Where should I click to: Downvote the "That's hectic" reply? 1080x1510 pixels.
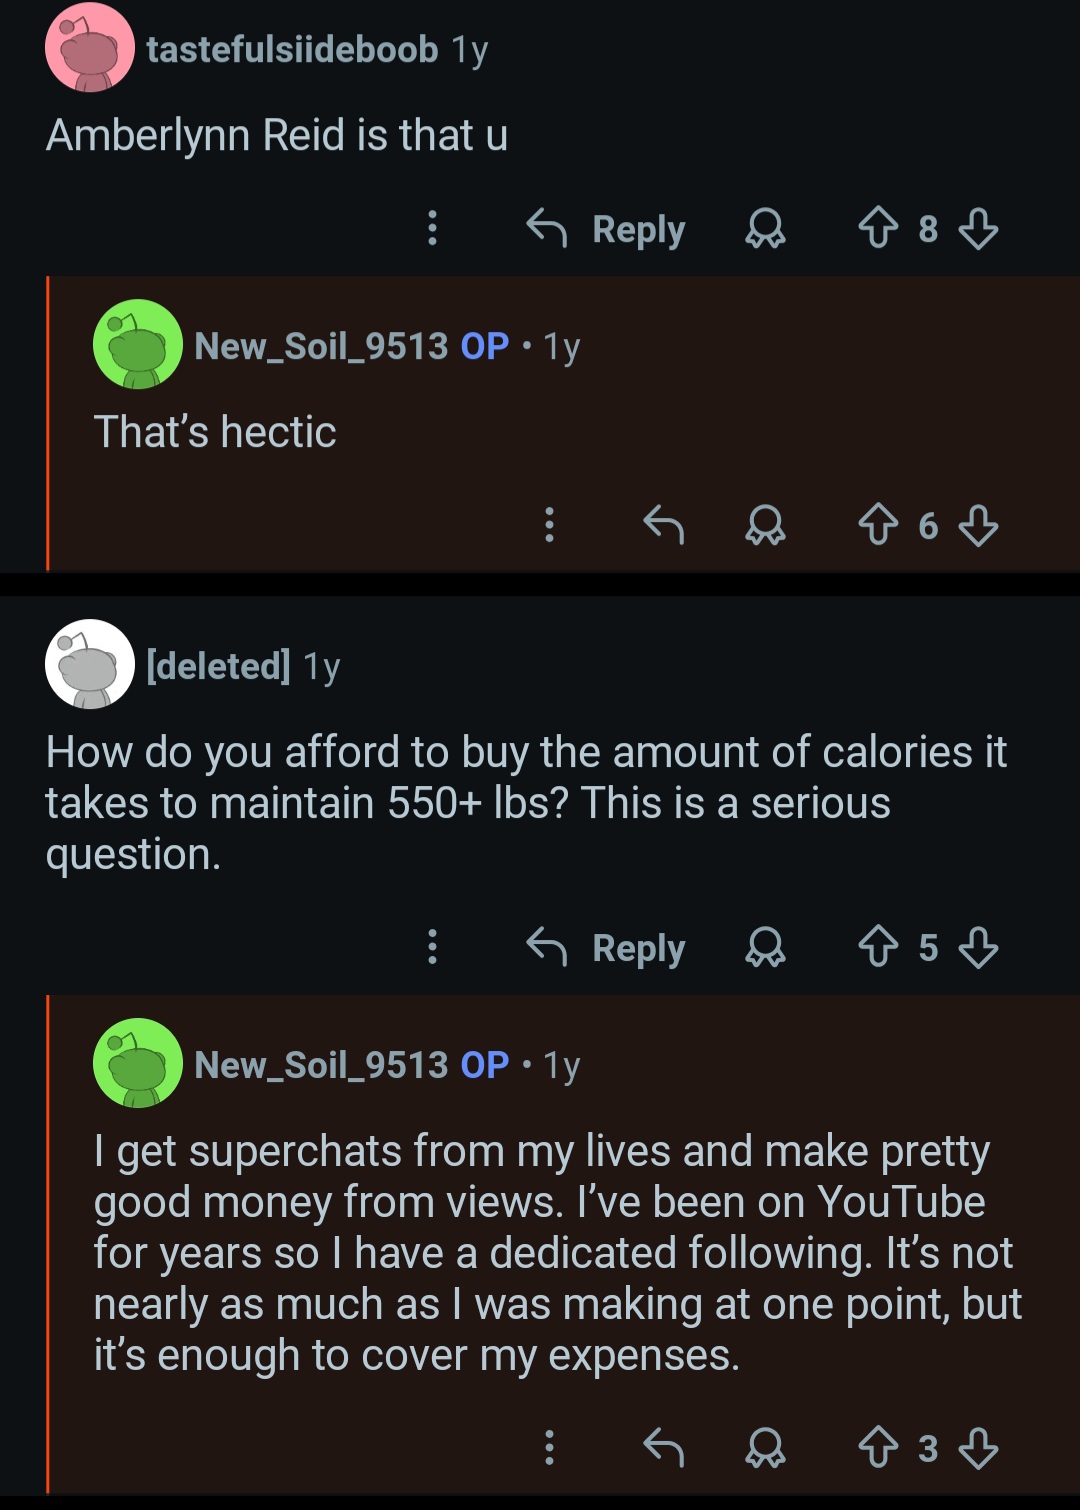pyautogui.click(x=978, y=524)
